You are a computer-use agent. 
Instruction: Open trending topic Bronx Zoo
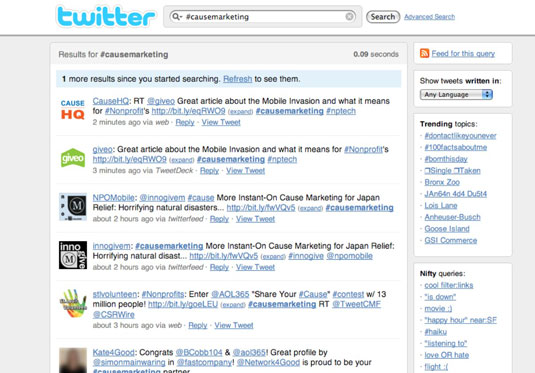[x=442, y=182]
